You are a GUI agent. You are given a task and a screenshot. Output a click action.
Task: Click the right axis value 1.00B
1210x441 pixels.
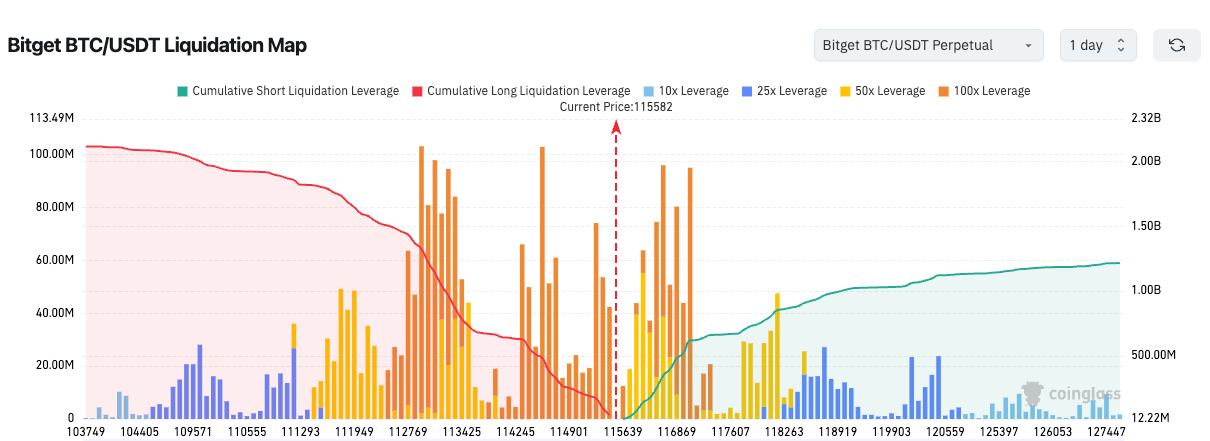(x=1146, y=290)
